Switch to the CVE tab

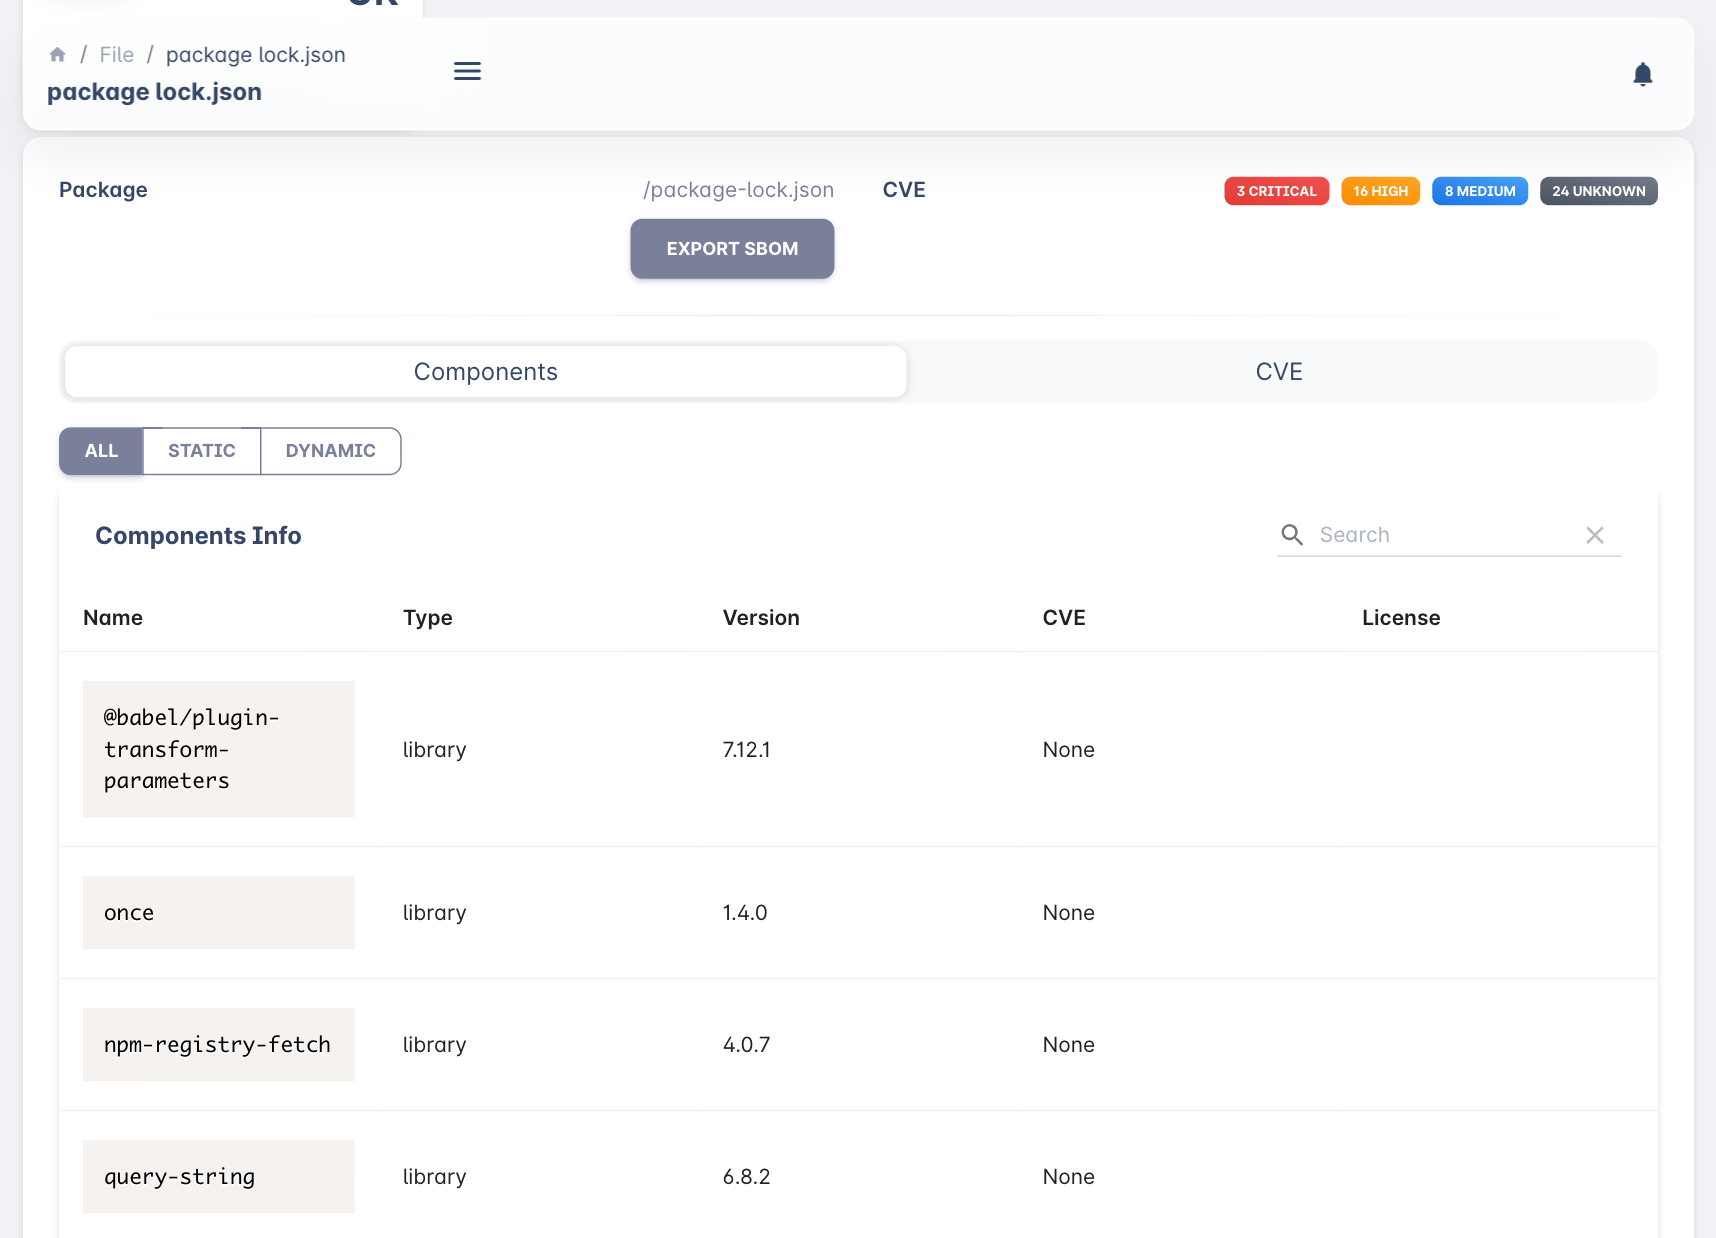pyautogui.click(x=1279, y=372)
